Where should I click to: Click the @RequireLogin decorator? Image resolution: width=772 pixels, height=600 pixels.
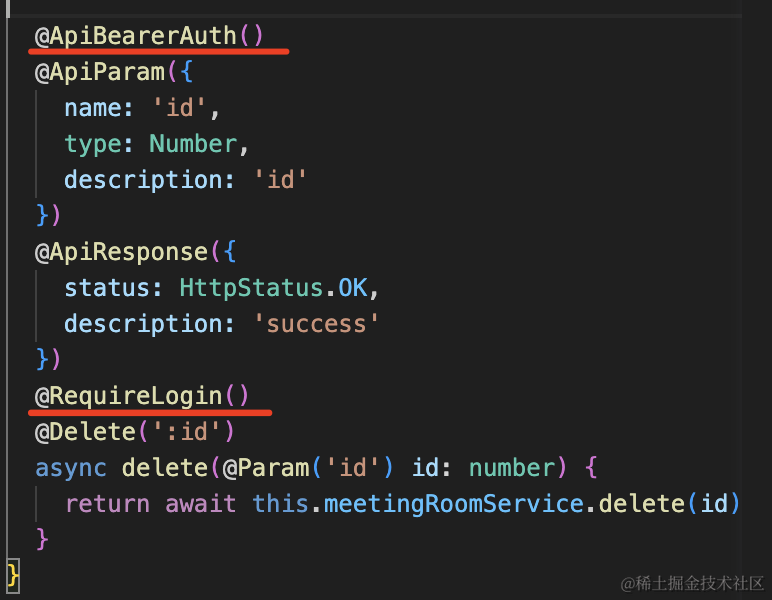coord(129,396)
